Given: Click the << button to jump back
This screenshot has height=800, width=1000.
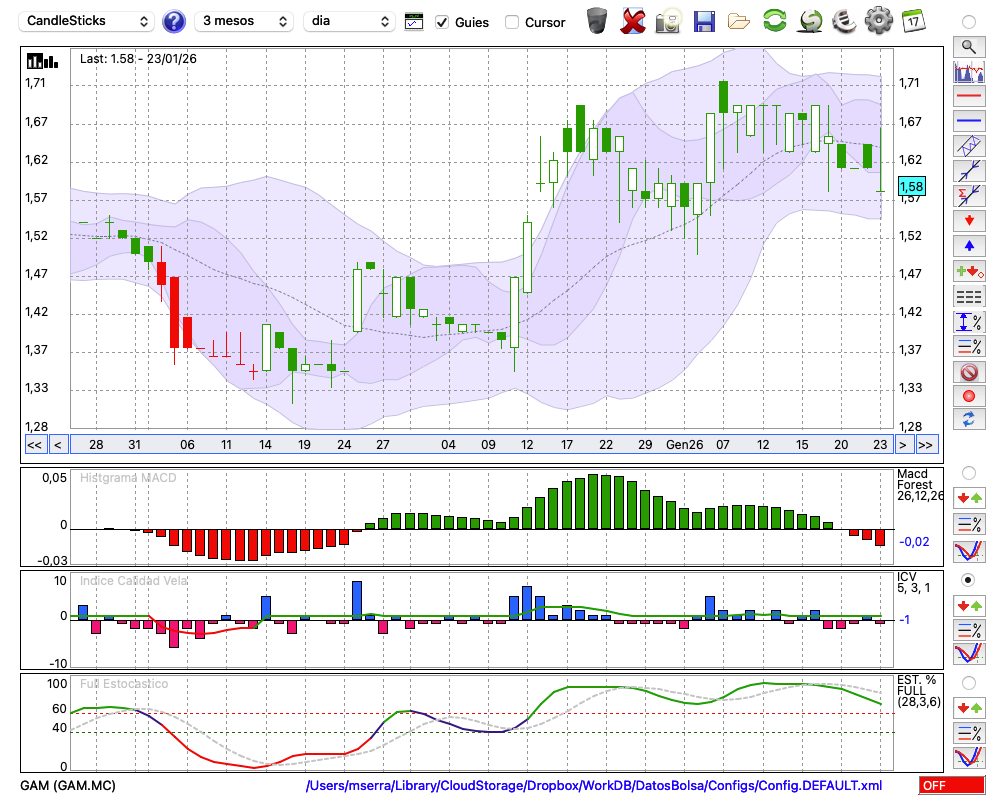Looking at the screenshot, I should coord(34,445).
